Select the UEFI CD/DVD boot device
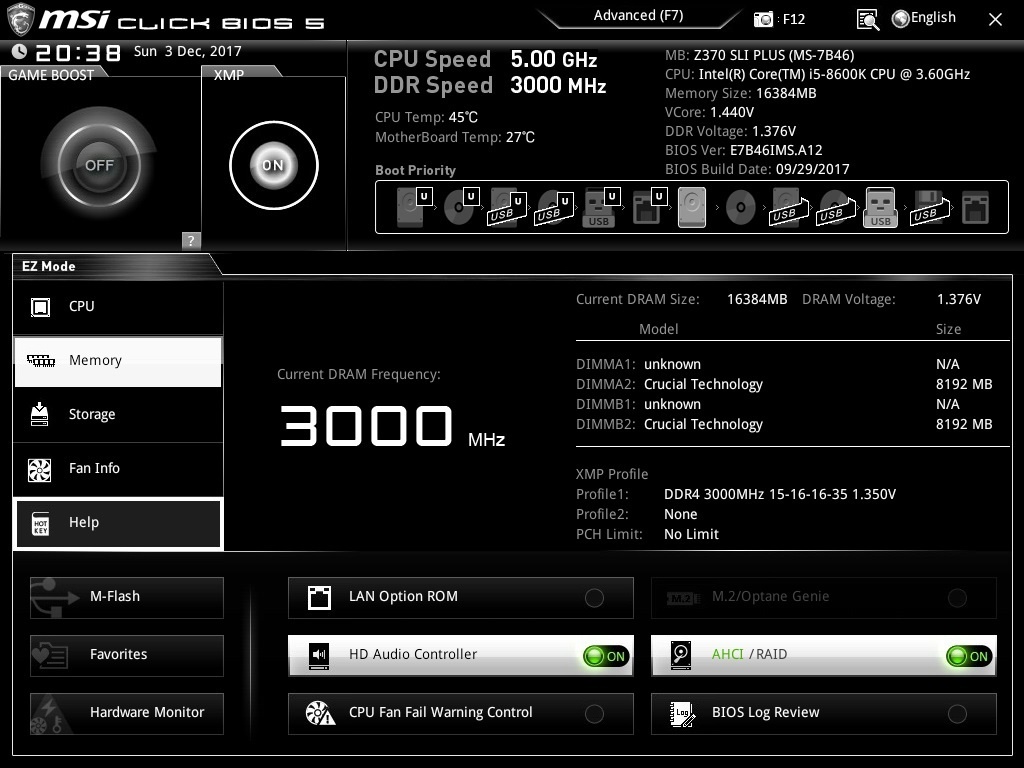The image size is (1024, 768). pyautogui.click(x=461, y=207)
